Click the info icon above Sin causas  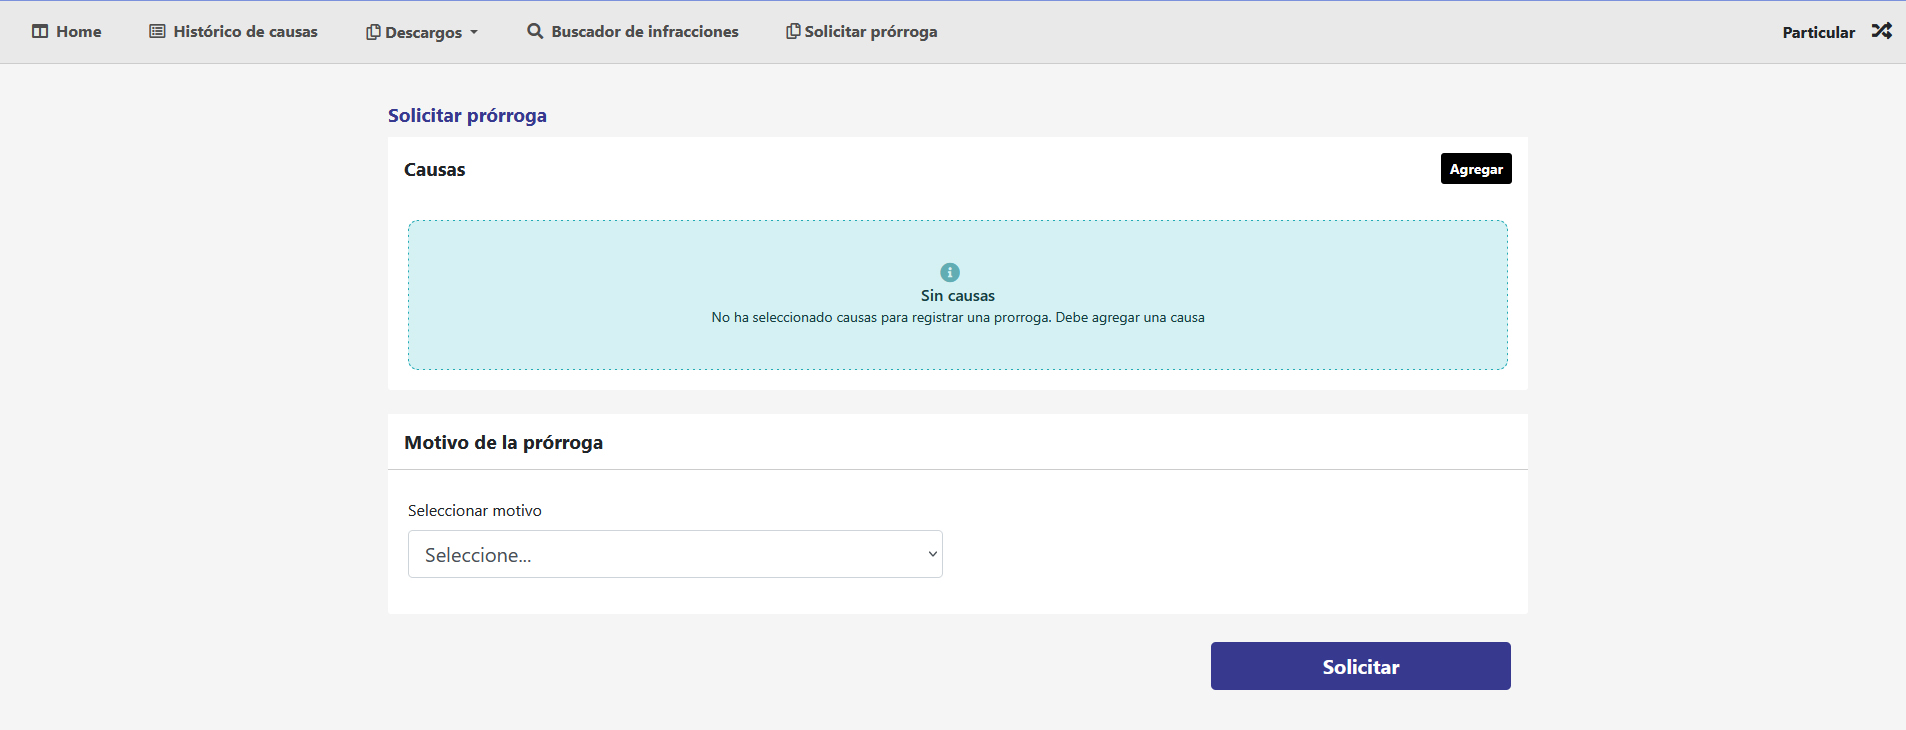tap(950, 272)
